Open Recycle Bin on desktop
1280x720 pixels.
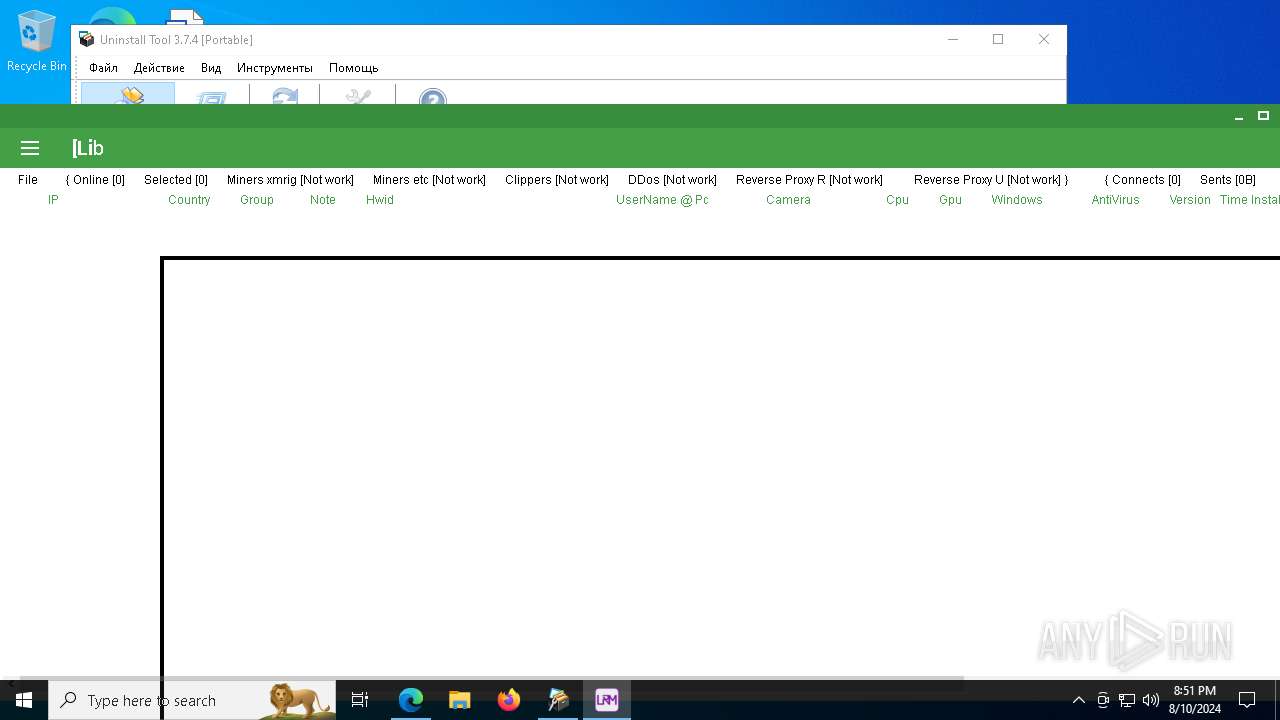tap(37, 42)
